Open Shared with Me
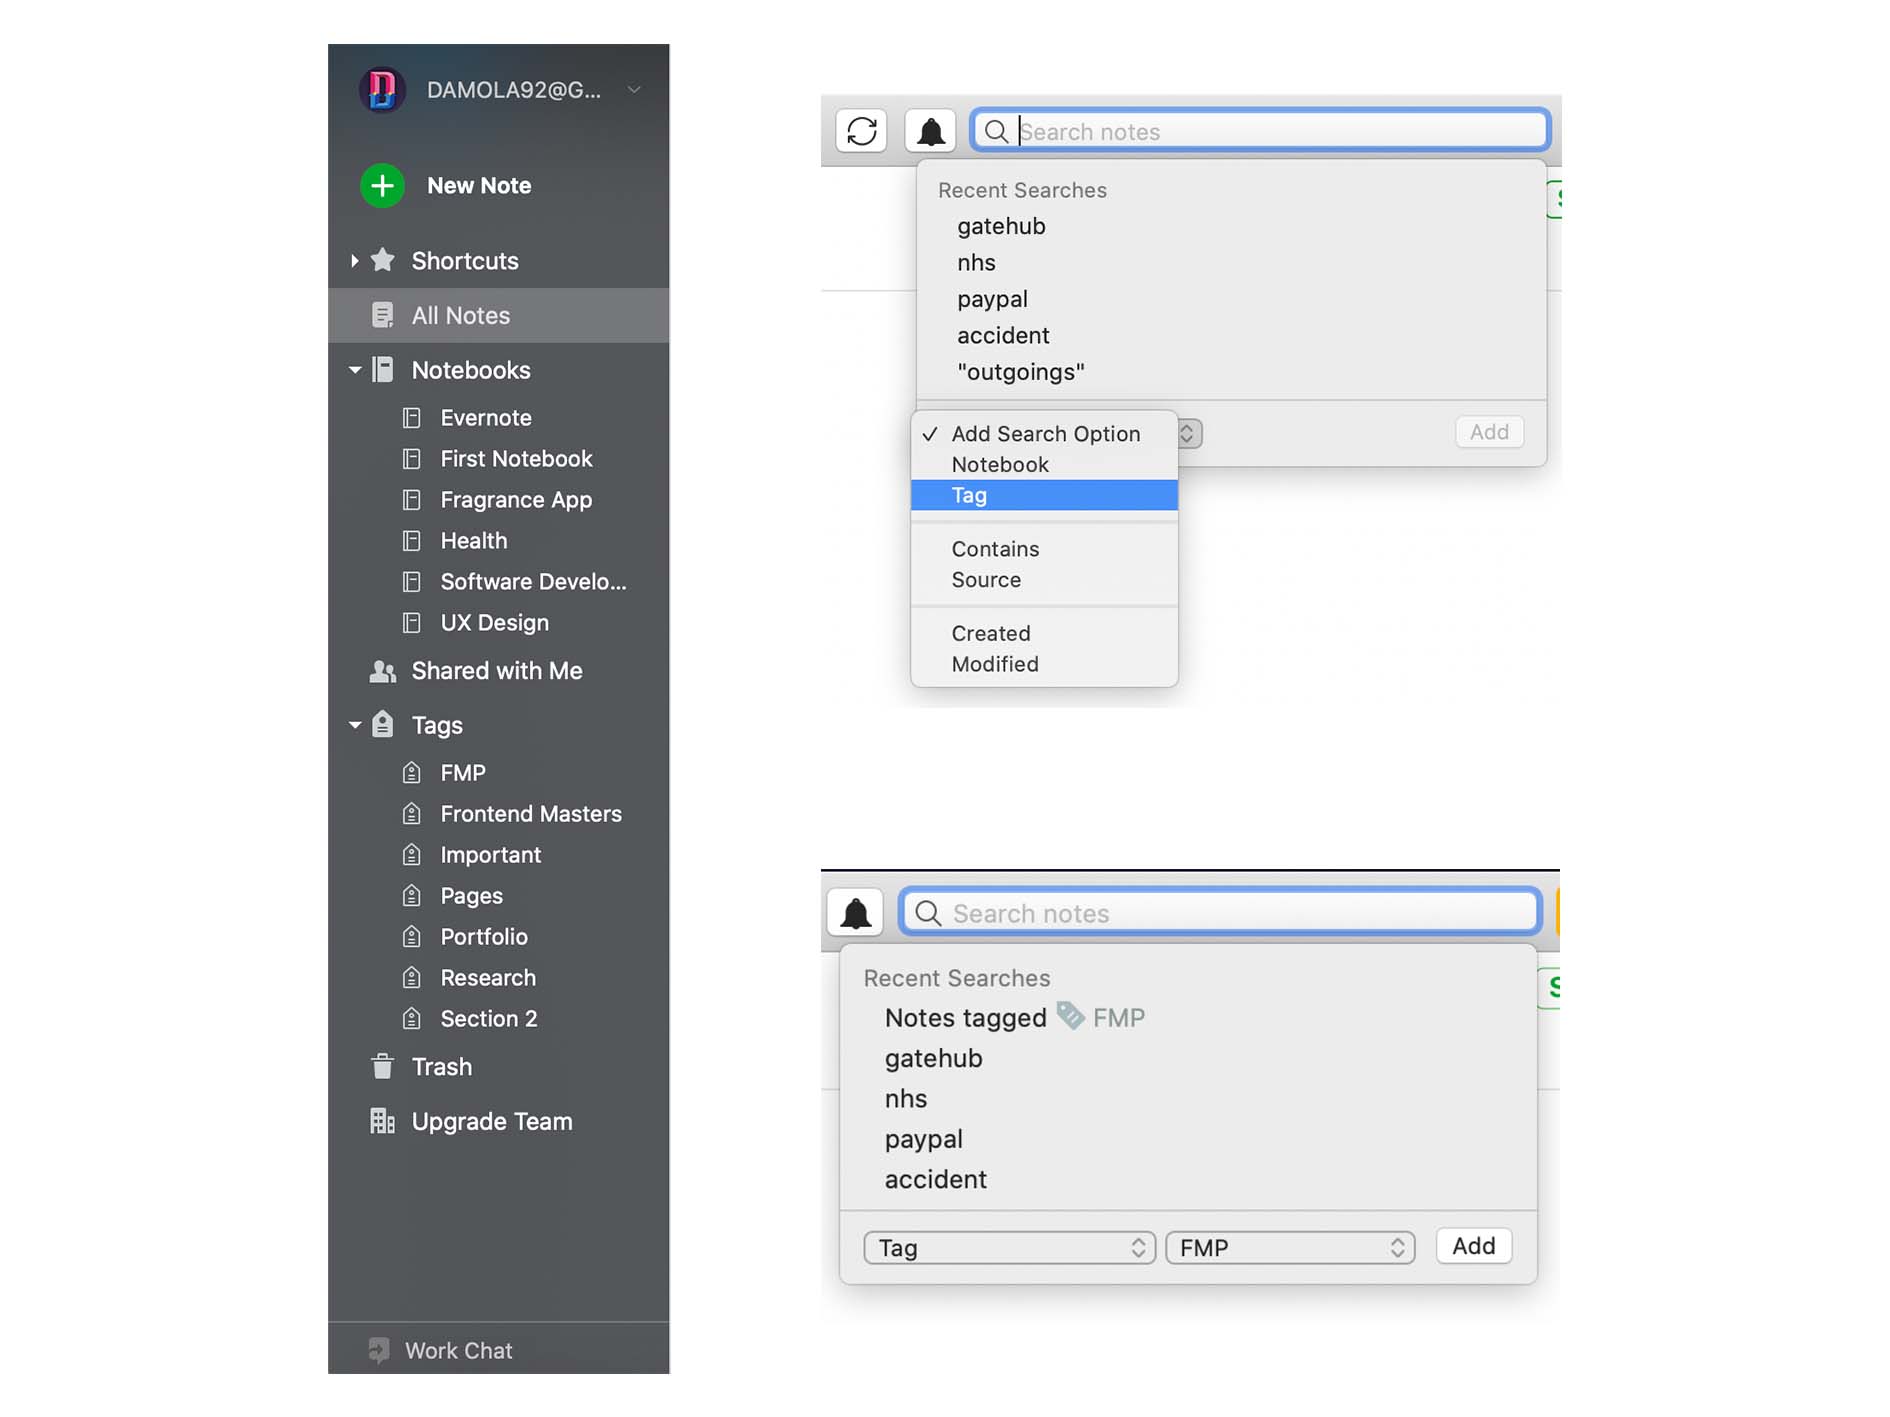This screenshot has width=1890, height=1417. [x=497, y=671]
